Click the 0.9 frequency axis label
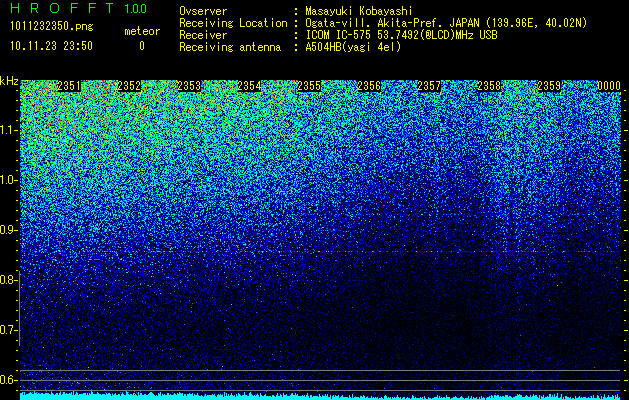 tap(7, 230)
